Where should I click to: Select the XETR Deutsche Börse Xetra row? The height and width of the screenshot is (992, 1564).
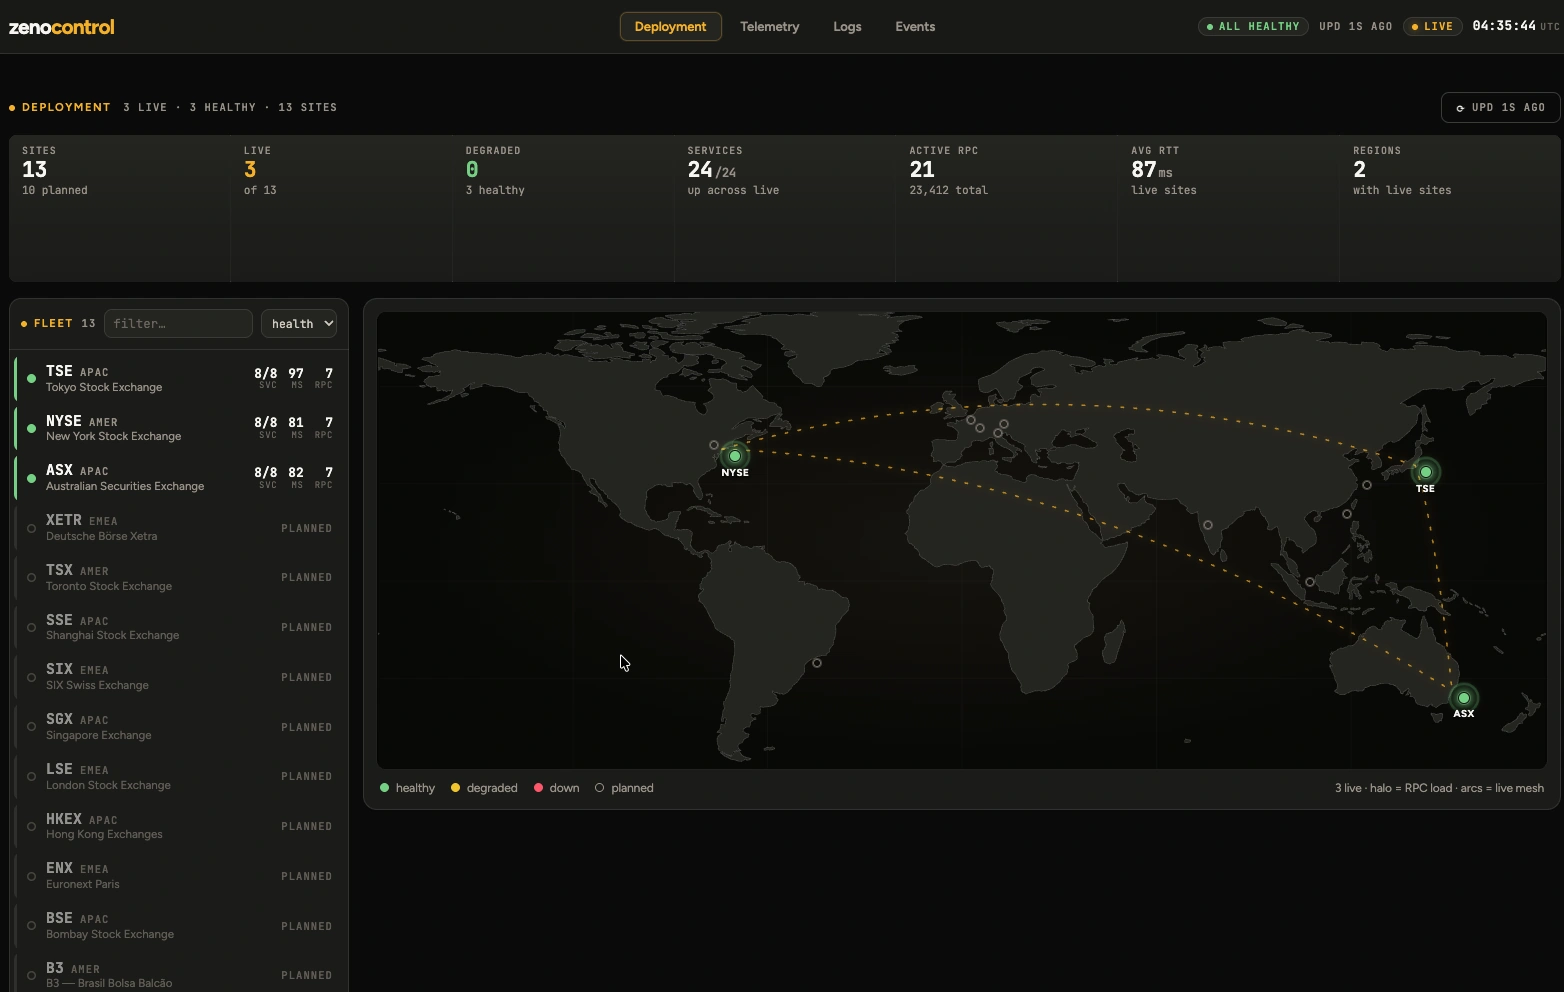[180, 528]
